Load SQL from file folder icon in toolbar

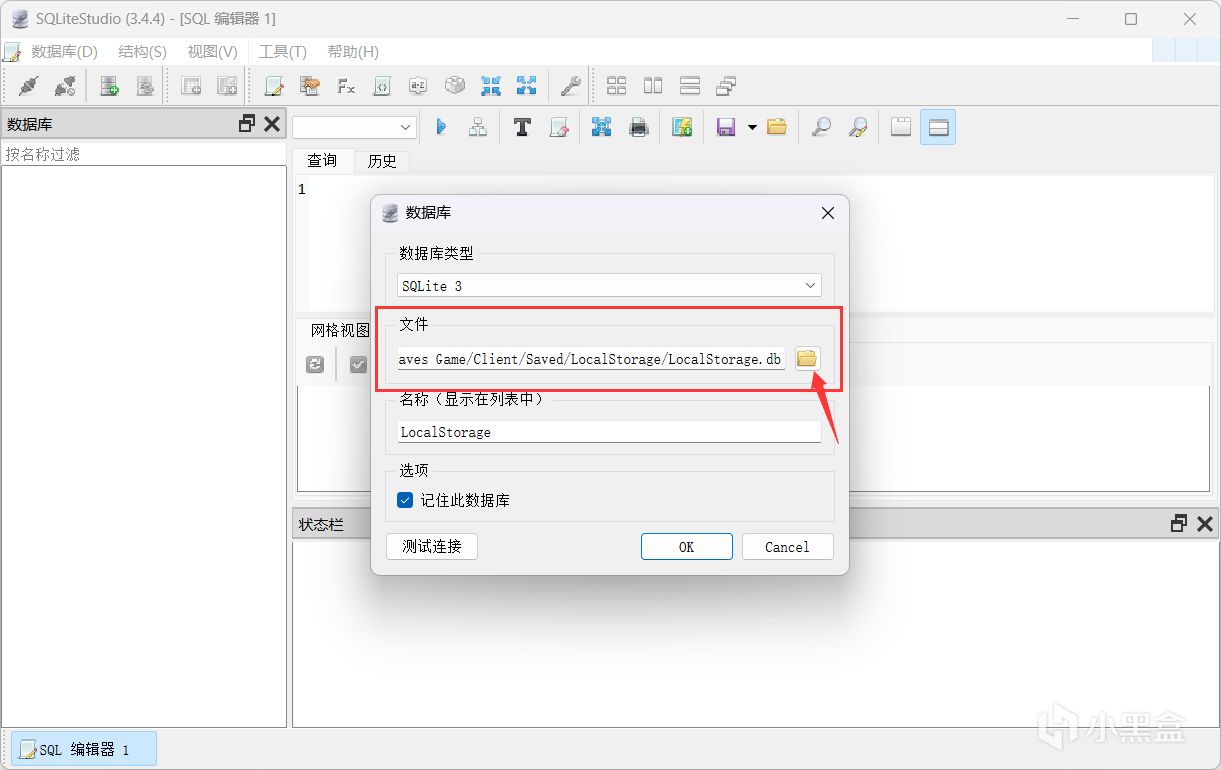pyautogui.click(x=777, y=127)
